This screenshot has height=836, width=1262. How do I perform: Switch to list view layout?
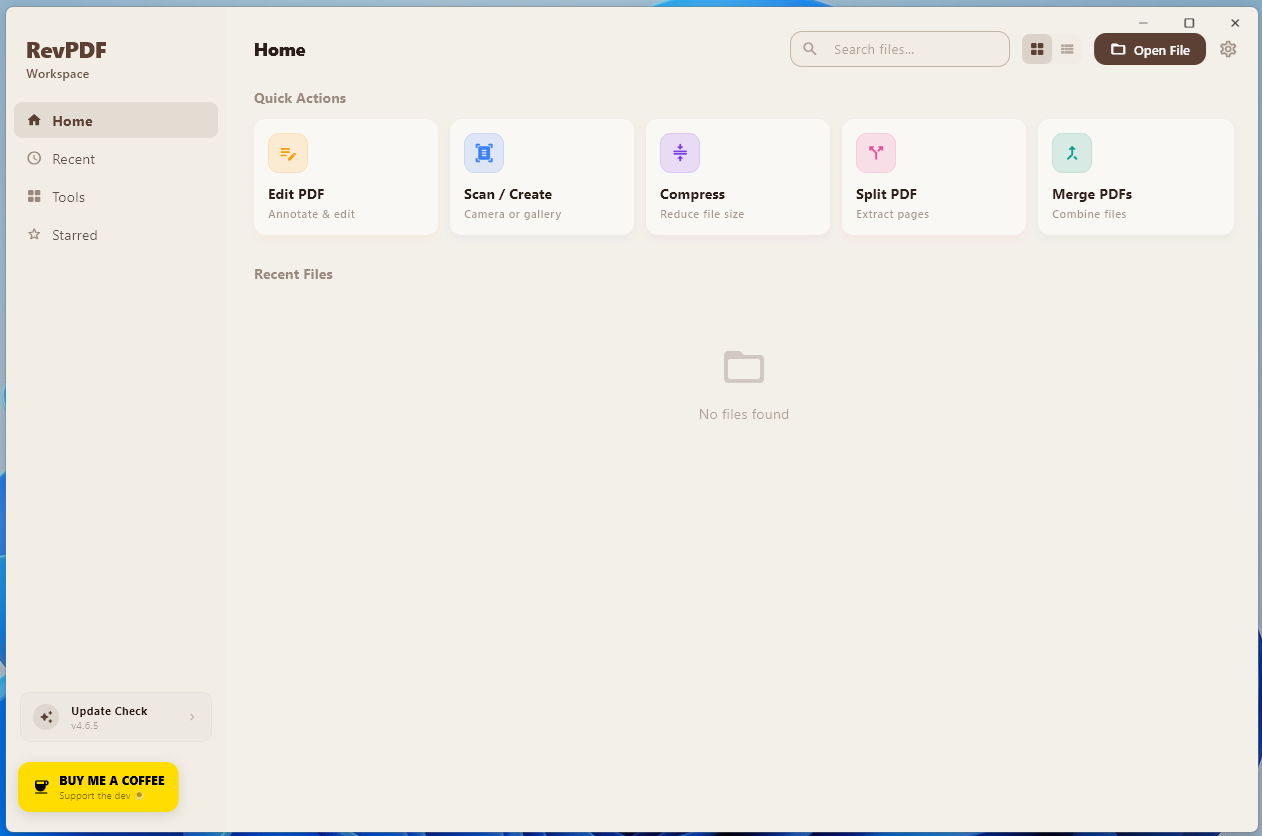point(1067,49)
